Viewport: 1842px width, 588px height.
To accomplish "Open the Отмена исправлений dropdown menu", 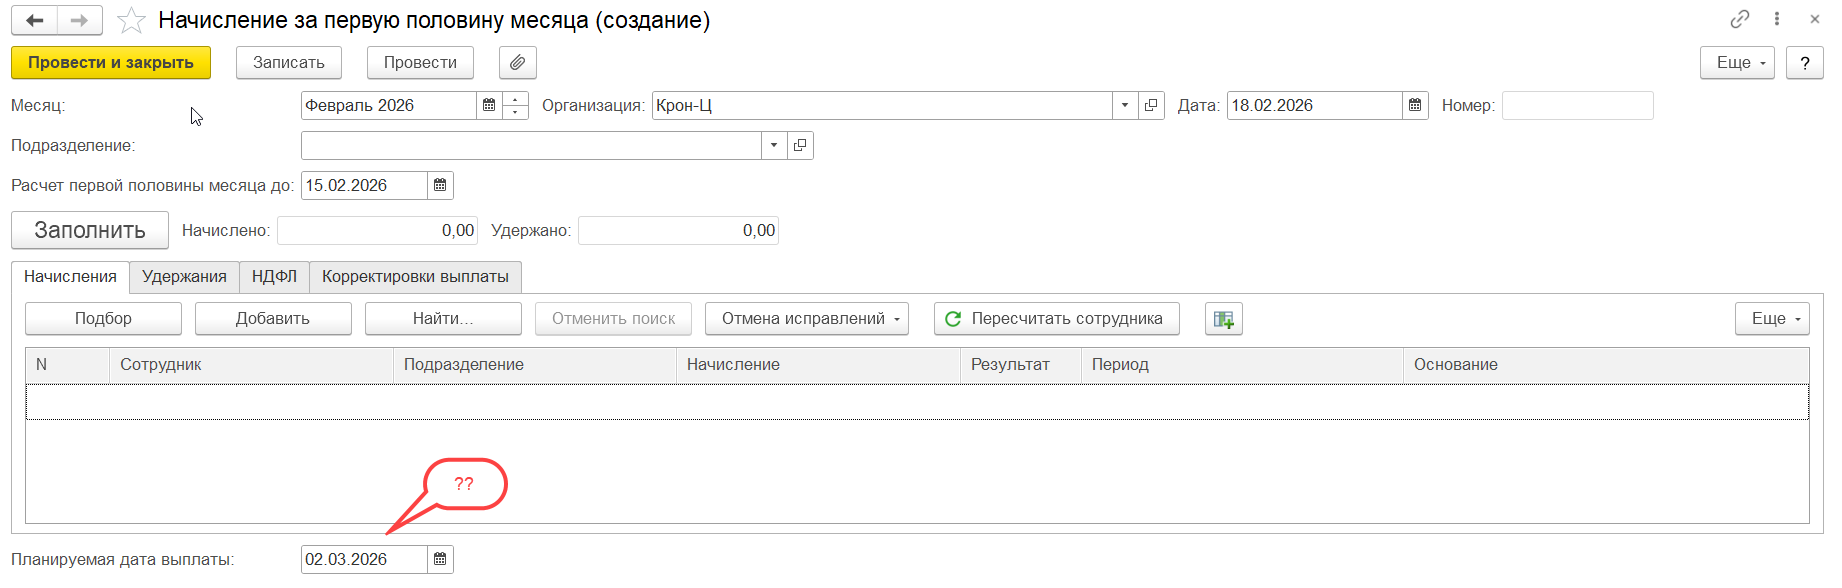I will (806, 319).
